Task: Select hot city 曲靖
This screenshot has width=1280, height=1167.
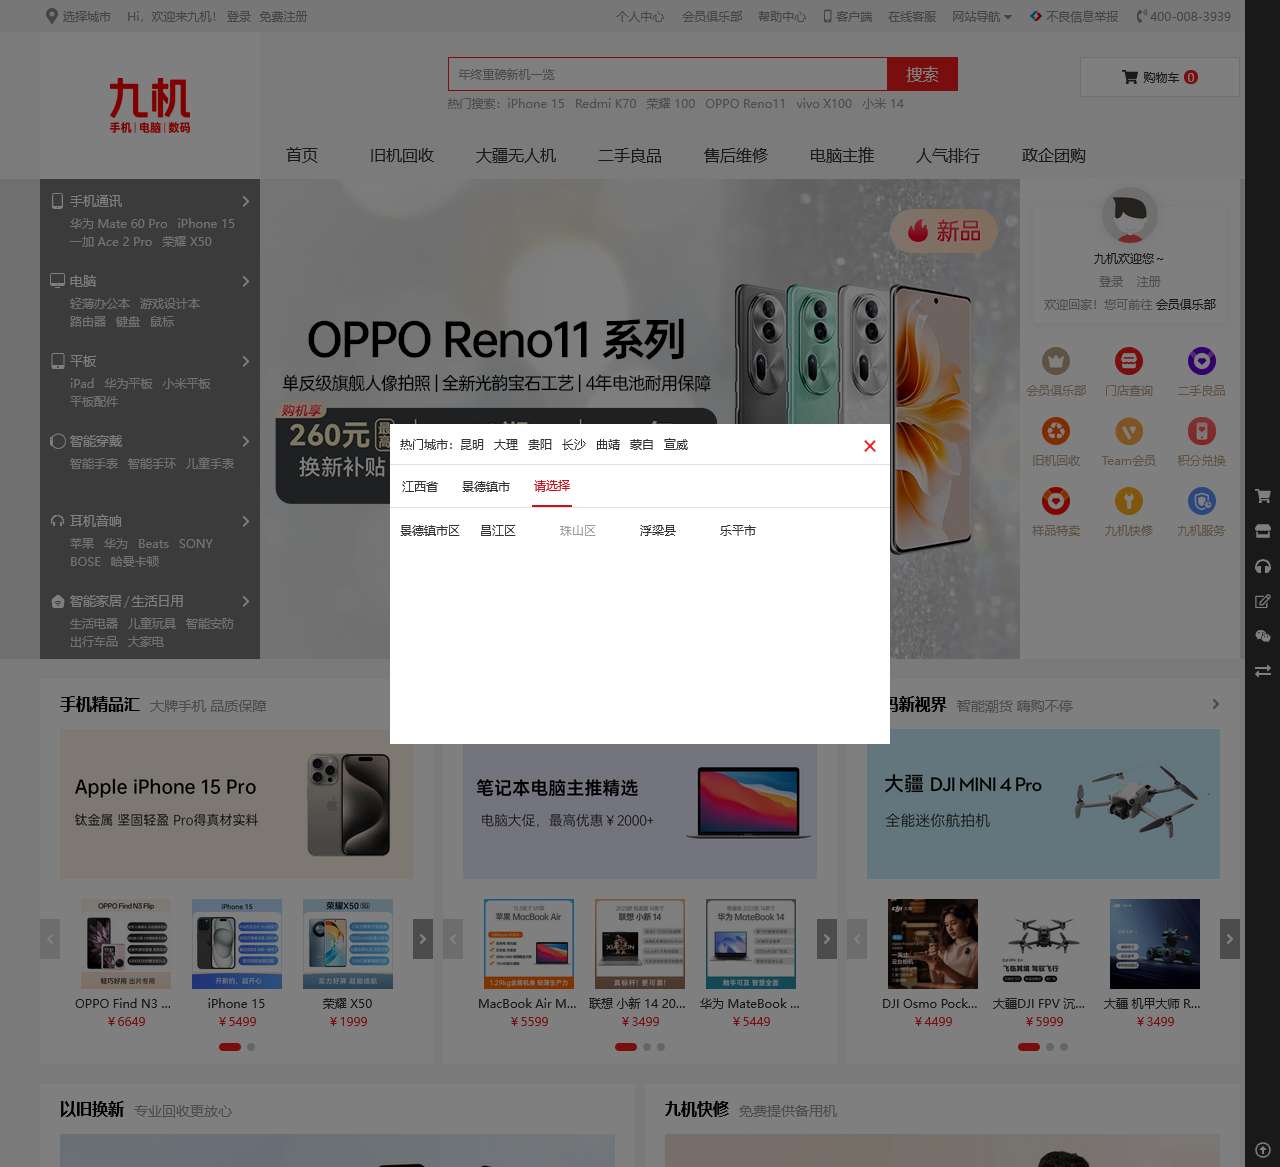Action: click(x=608, y=445)
